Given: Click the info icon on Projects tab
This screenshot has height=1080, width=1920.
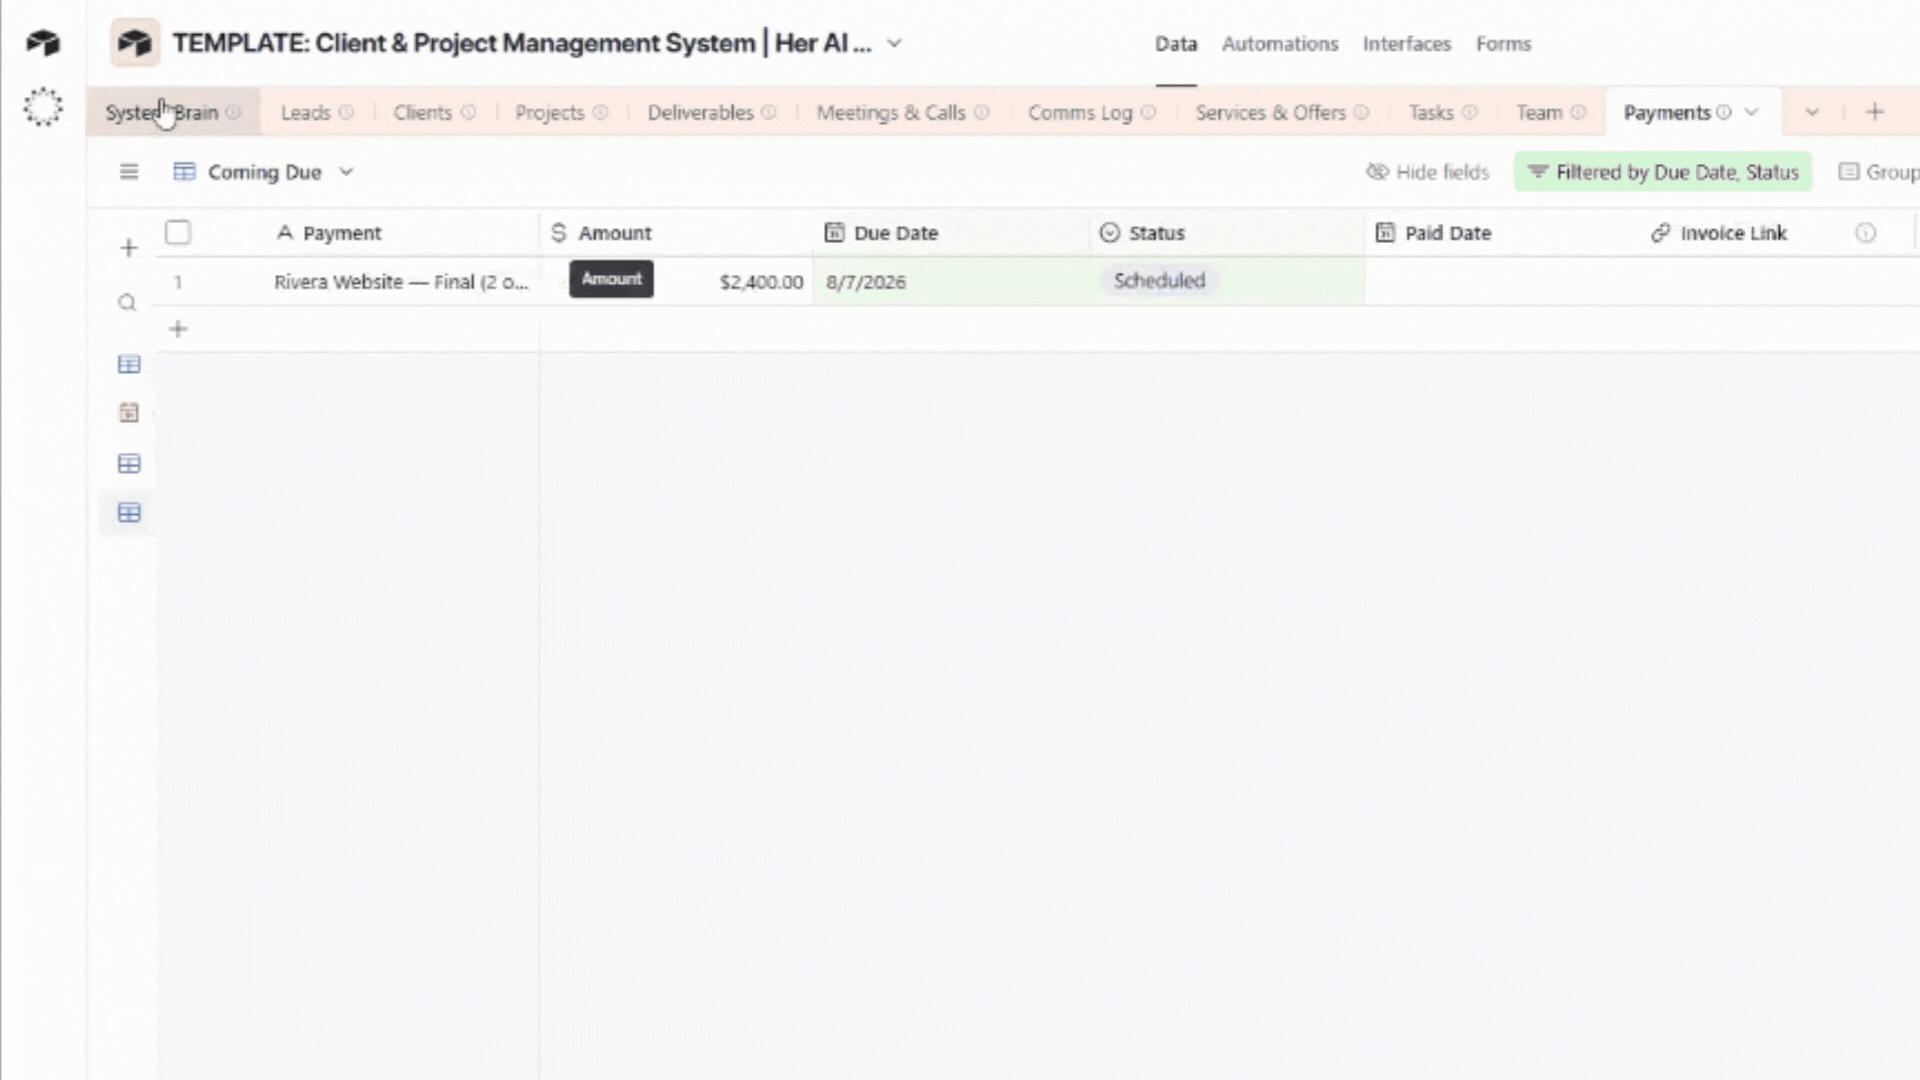Looking at the screenshot, I should click(x=600, y=113).
